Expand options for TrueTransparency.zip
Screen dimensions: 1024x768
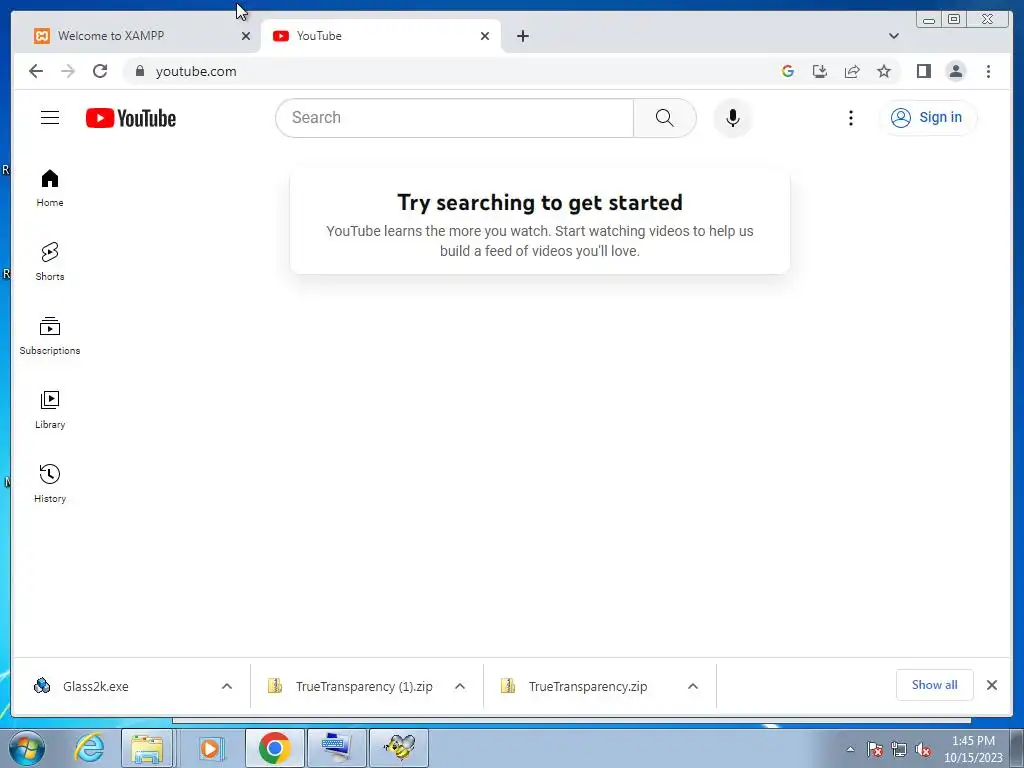pyautogui.click(x=693, y=686)
